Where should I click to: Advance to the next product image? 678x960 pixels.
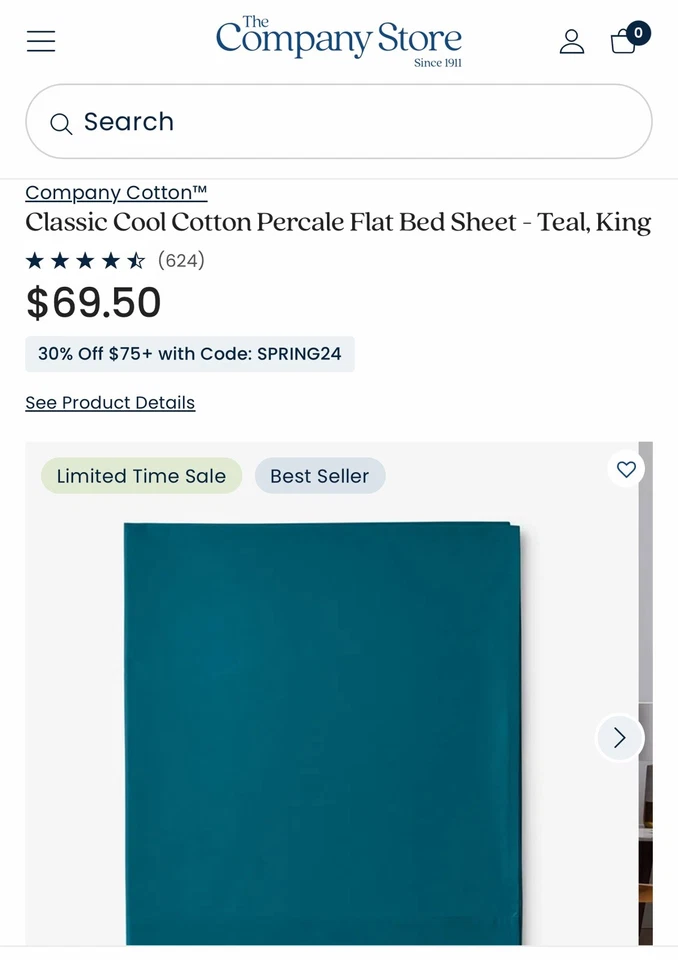point(619,738)
